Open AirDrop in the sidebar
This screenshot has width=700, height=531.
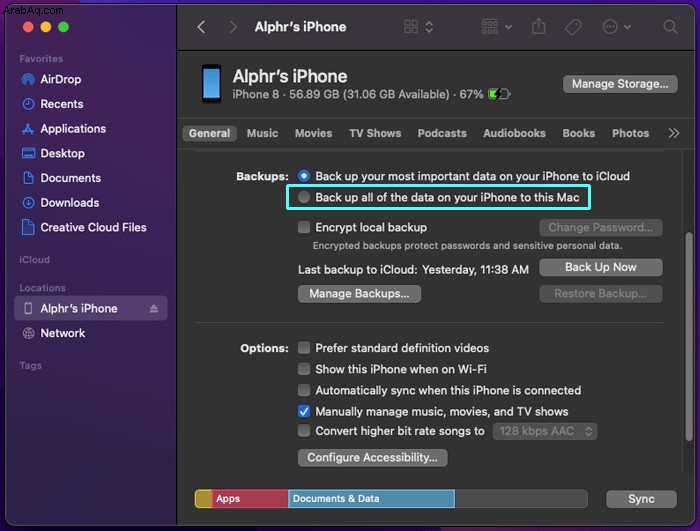pyautogui.click(x=61, y=80)
